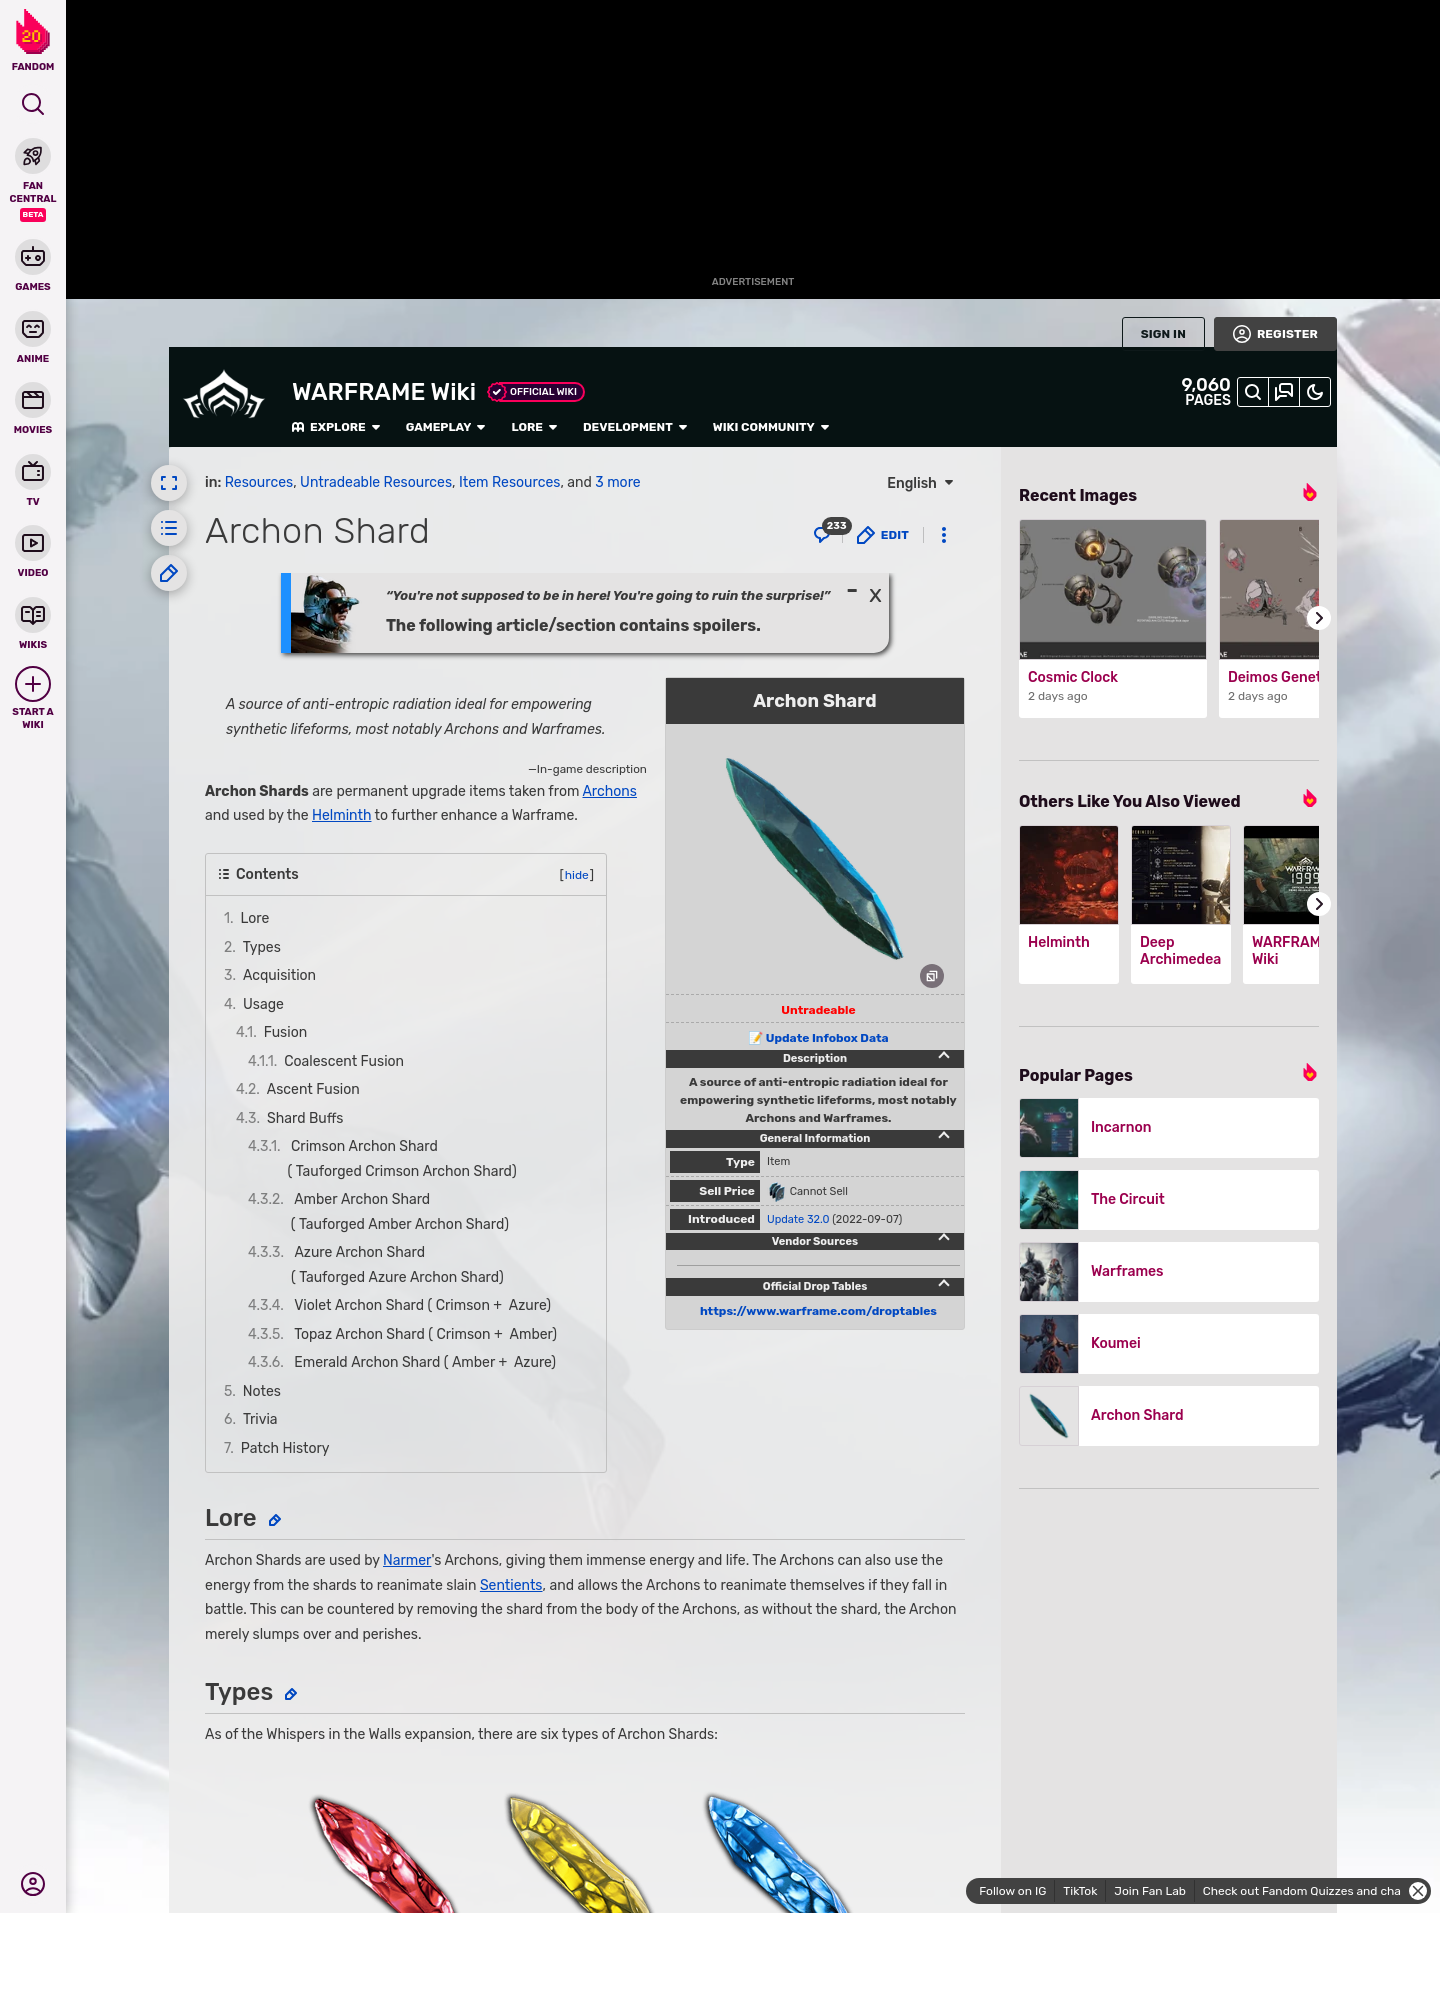This screenshot has width=1440, height=2000.
Task: Open Wikis book icon
Action: pos(33,615)
